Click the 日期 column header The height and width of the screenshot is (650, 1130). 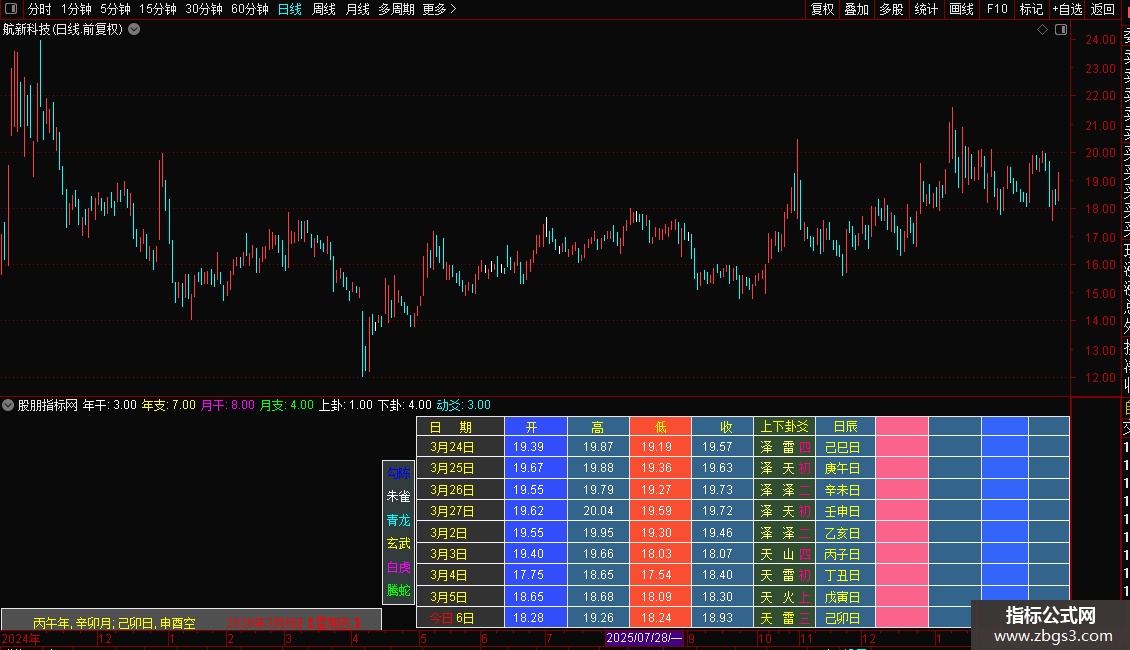(461, 427)
